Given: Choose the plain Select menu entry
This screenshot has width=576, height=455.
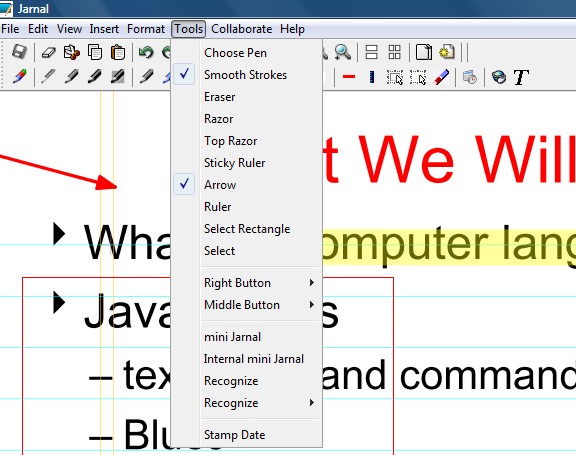Looking at the screenshot, I should pos(245,250).
